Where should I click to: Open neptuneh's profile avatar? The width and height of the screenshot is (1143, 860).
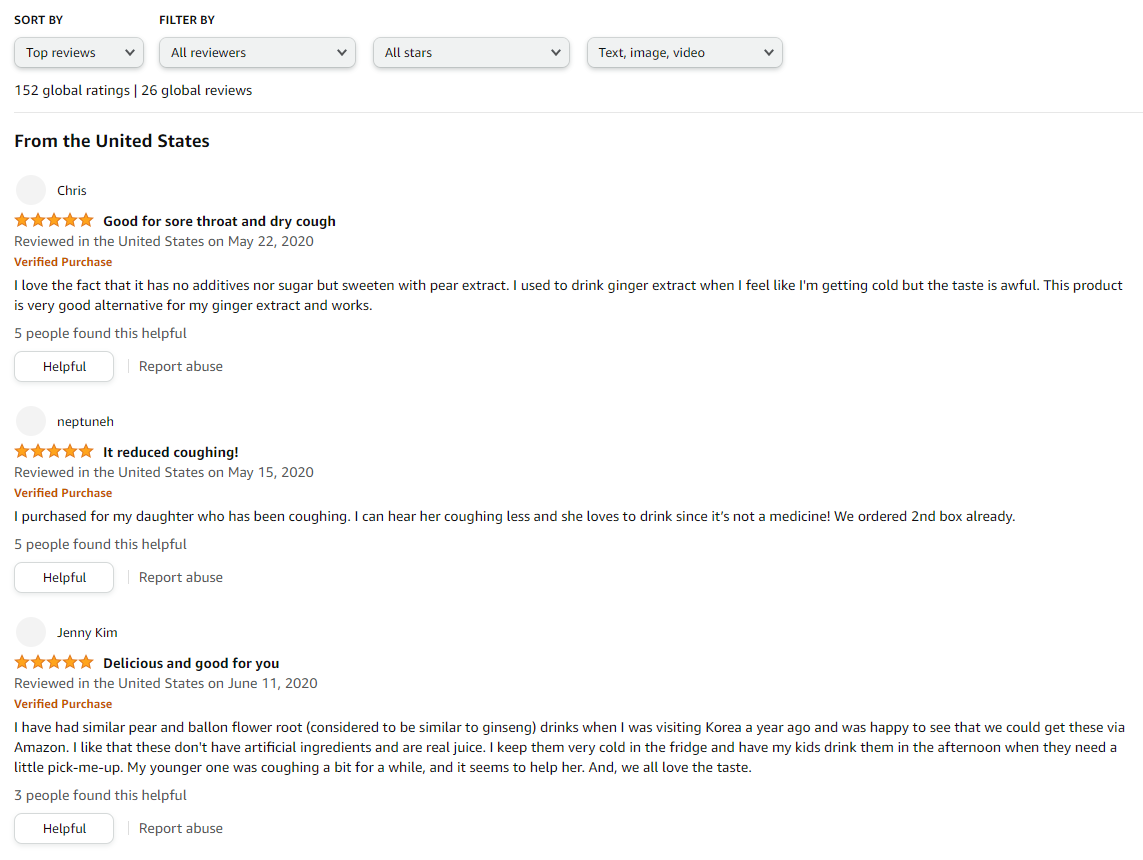pos(31,421)
